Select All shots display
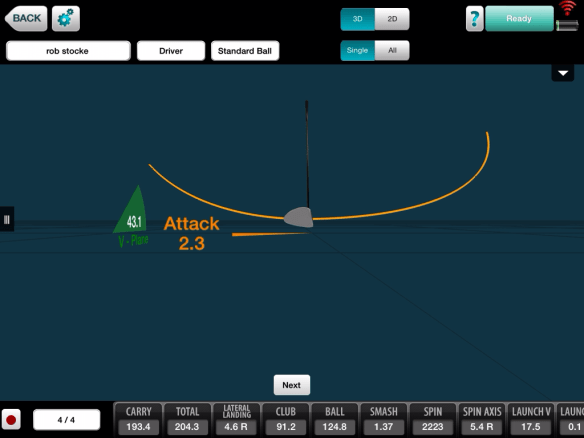584x438 pixels. click(x=392, y=50)
